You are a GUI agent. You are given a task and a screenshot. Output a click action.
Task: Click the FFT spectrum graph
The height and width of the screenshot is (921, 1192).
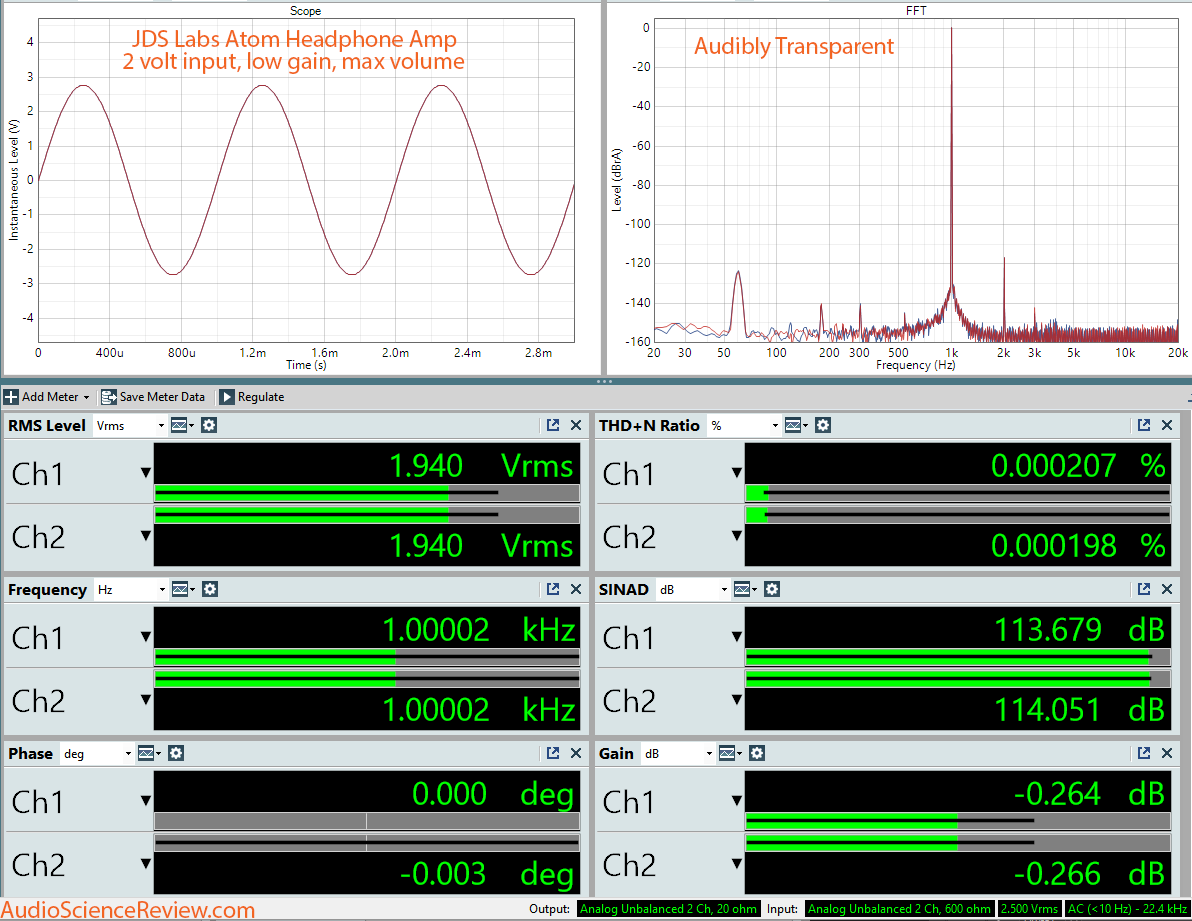coord(916,180)
